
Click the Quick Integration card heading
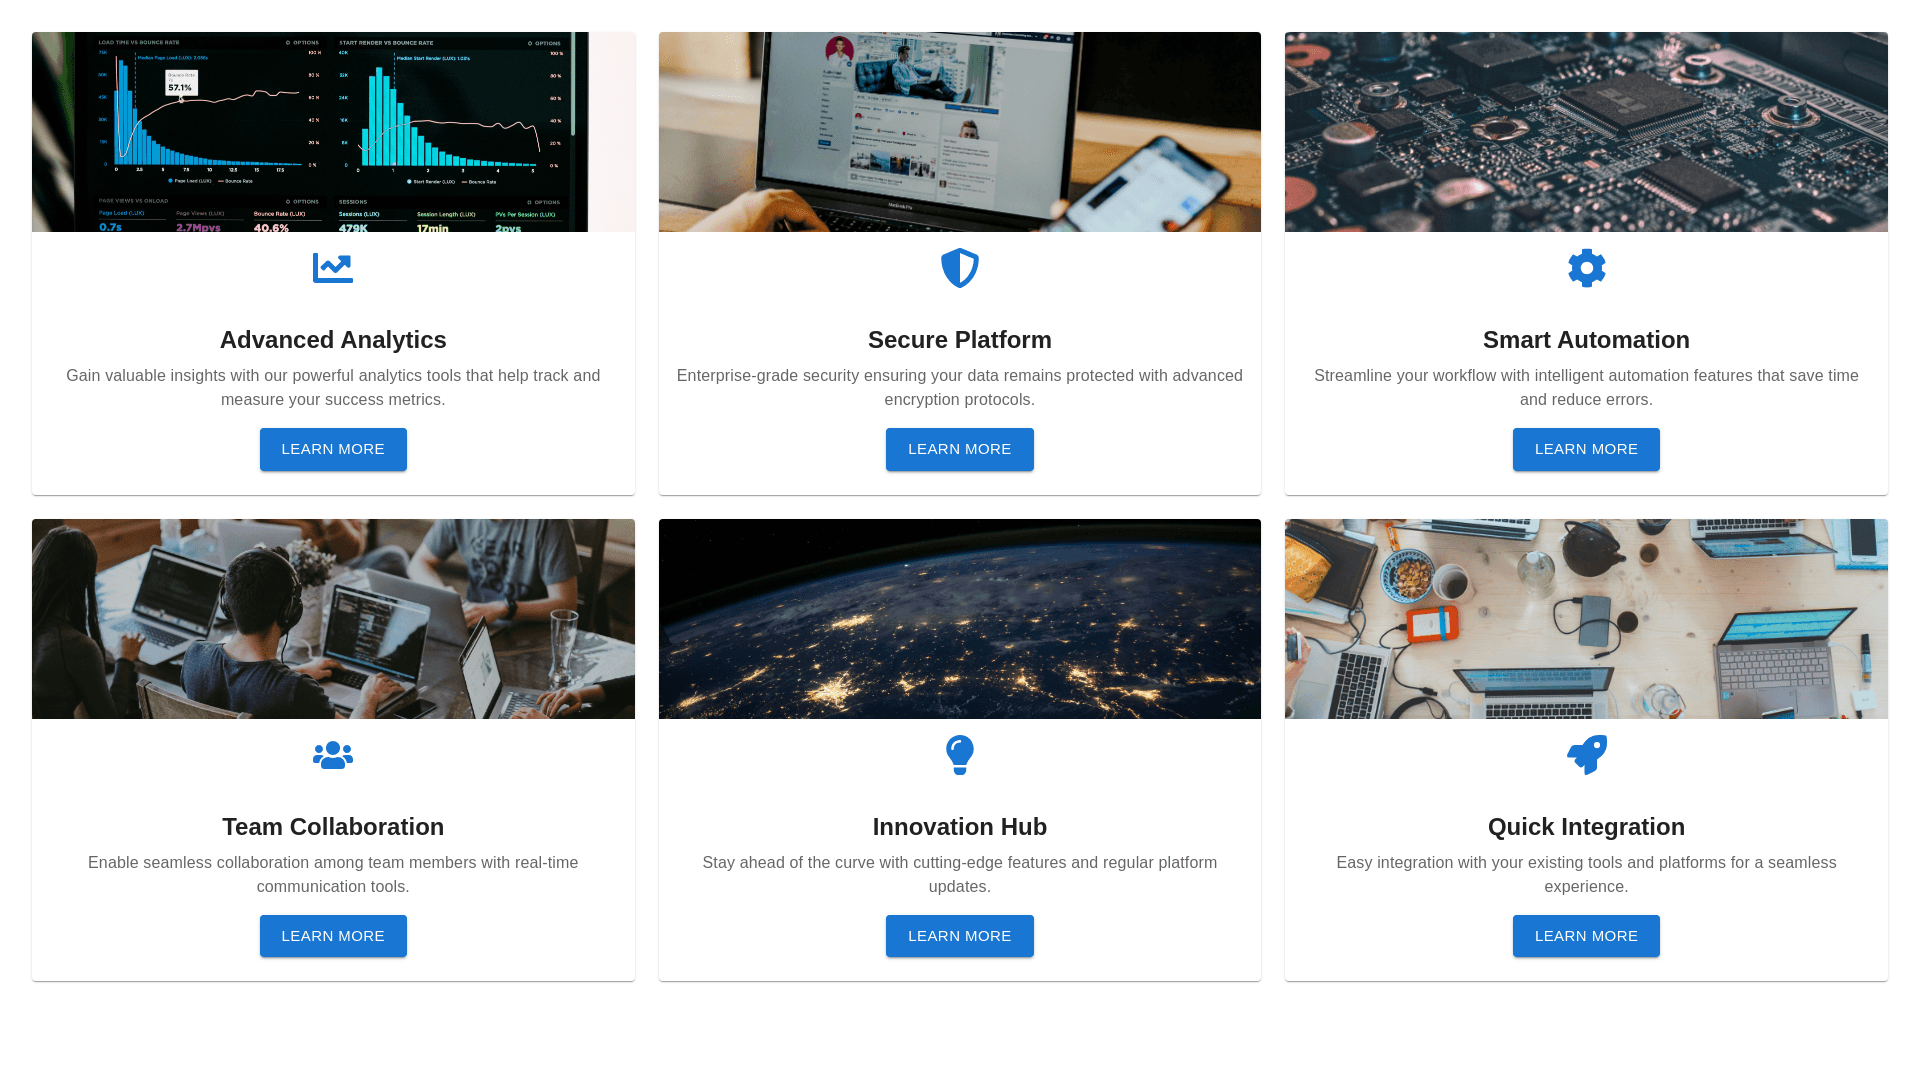[1586, 827]
